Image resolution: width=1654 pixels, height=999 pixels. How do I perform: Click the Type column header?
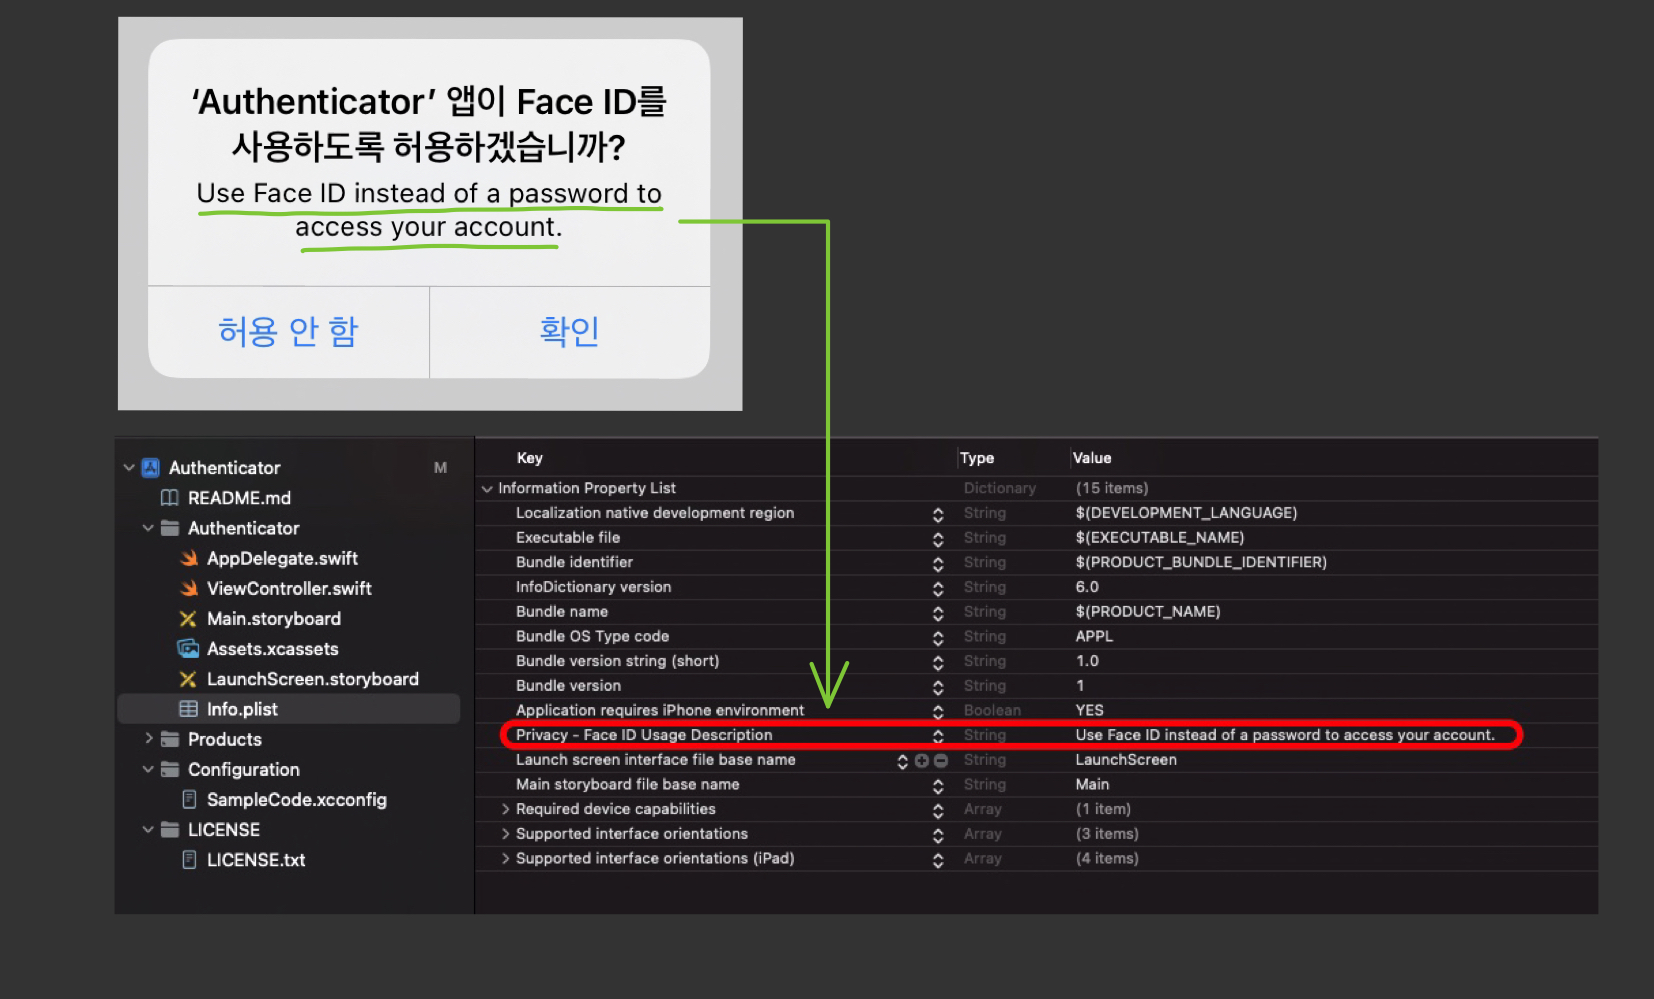point(977,458)
